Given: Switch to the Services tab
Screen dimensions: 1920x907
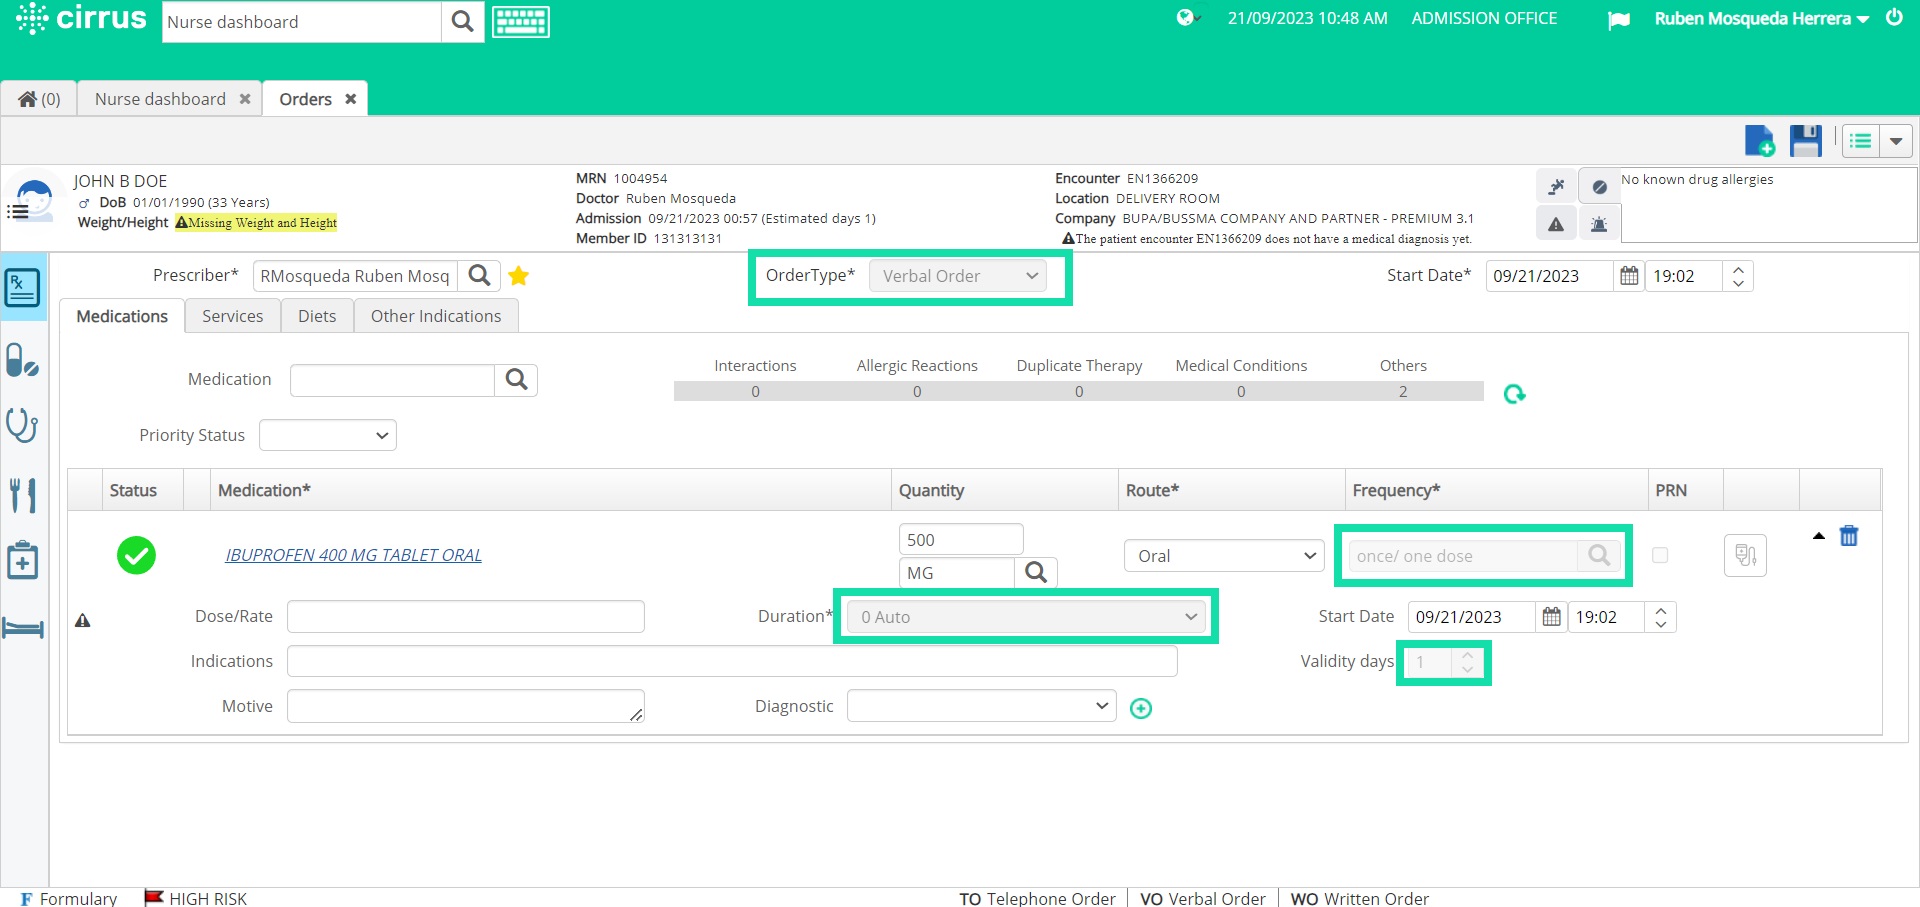Looking at the screenshot, I should (232, 315).
